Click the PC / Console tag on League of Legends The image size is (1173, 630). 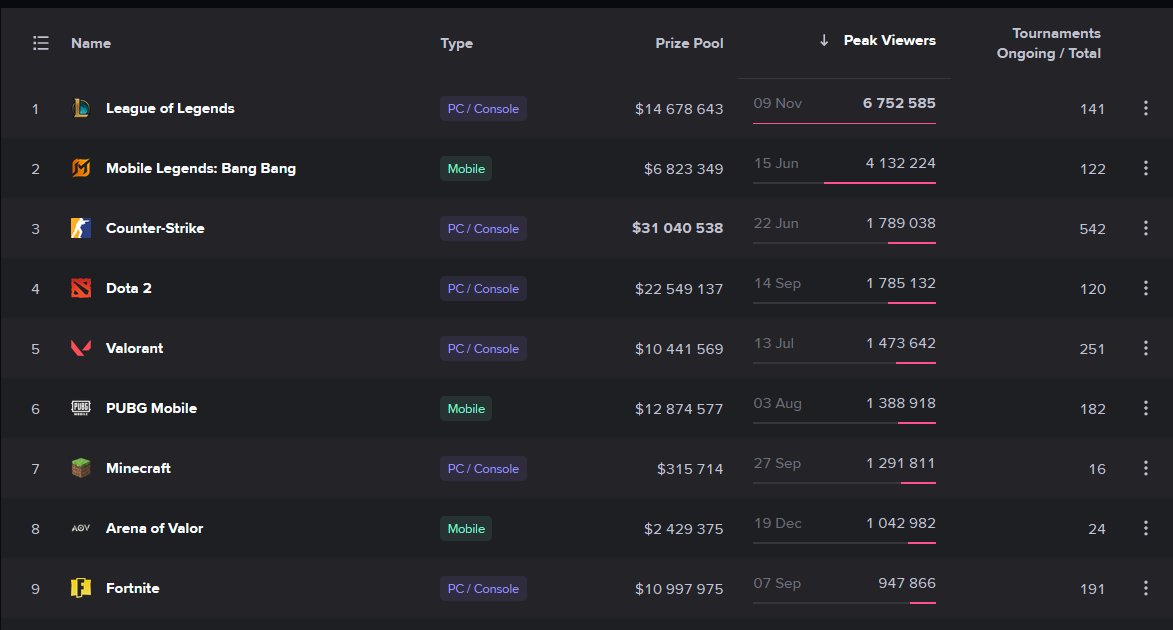483,108
